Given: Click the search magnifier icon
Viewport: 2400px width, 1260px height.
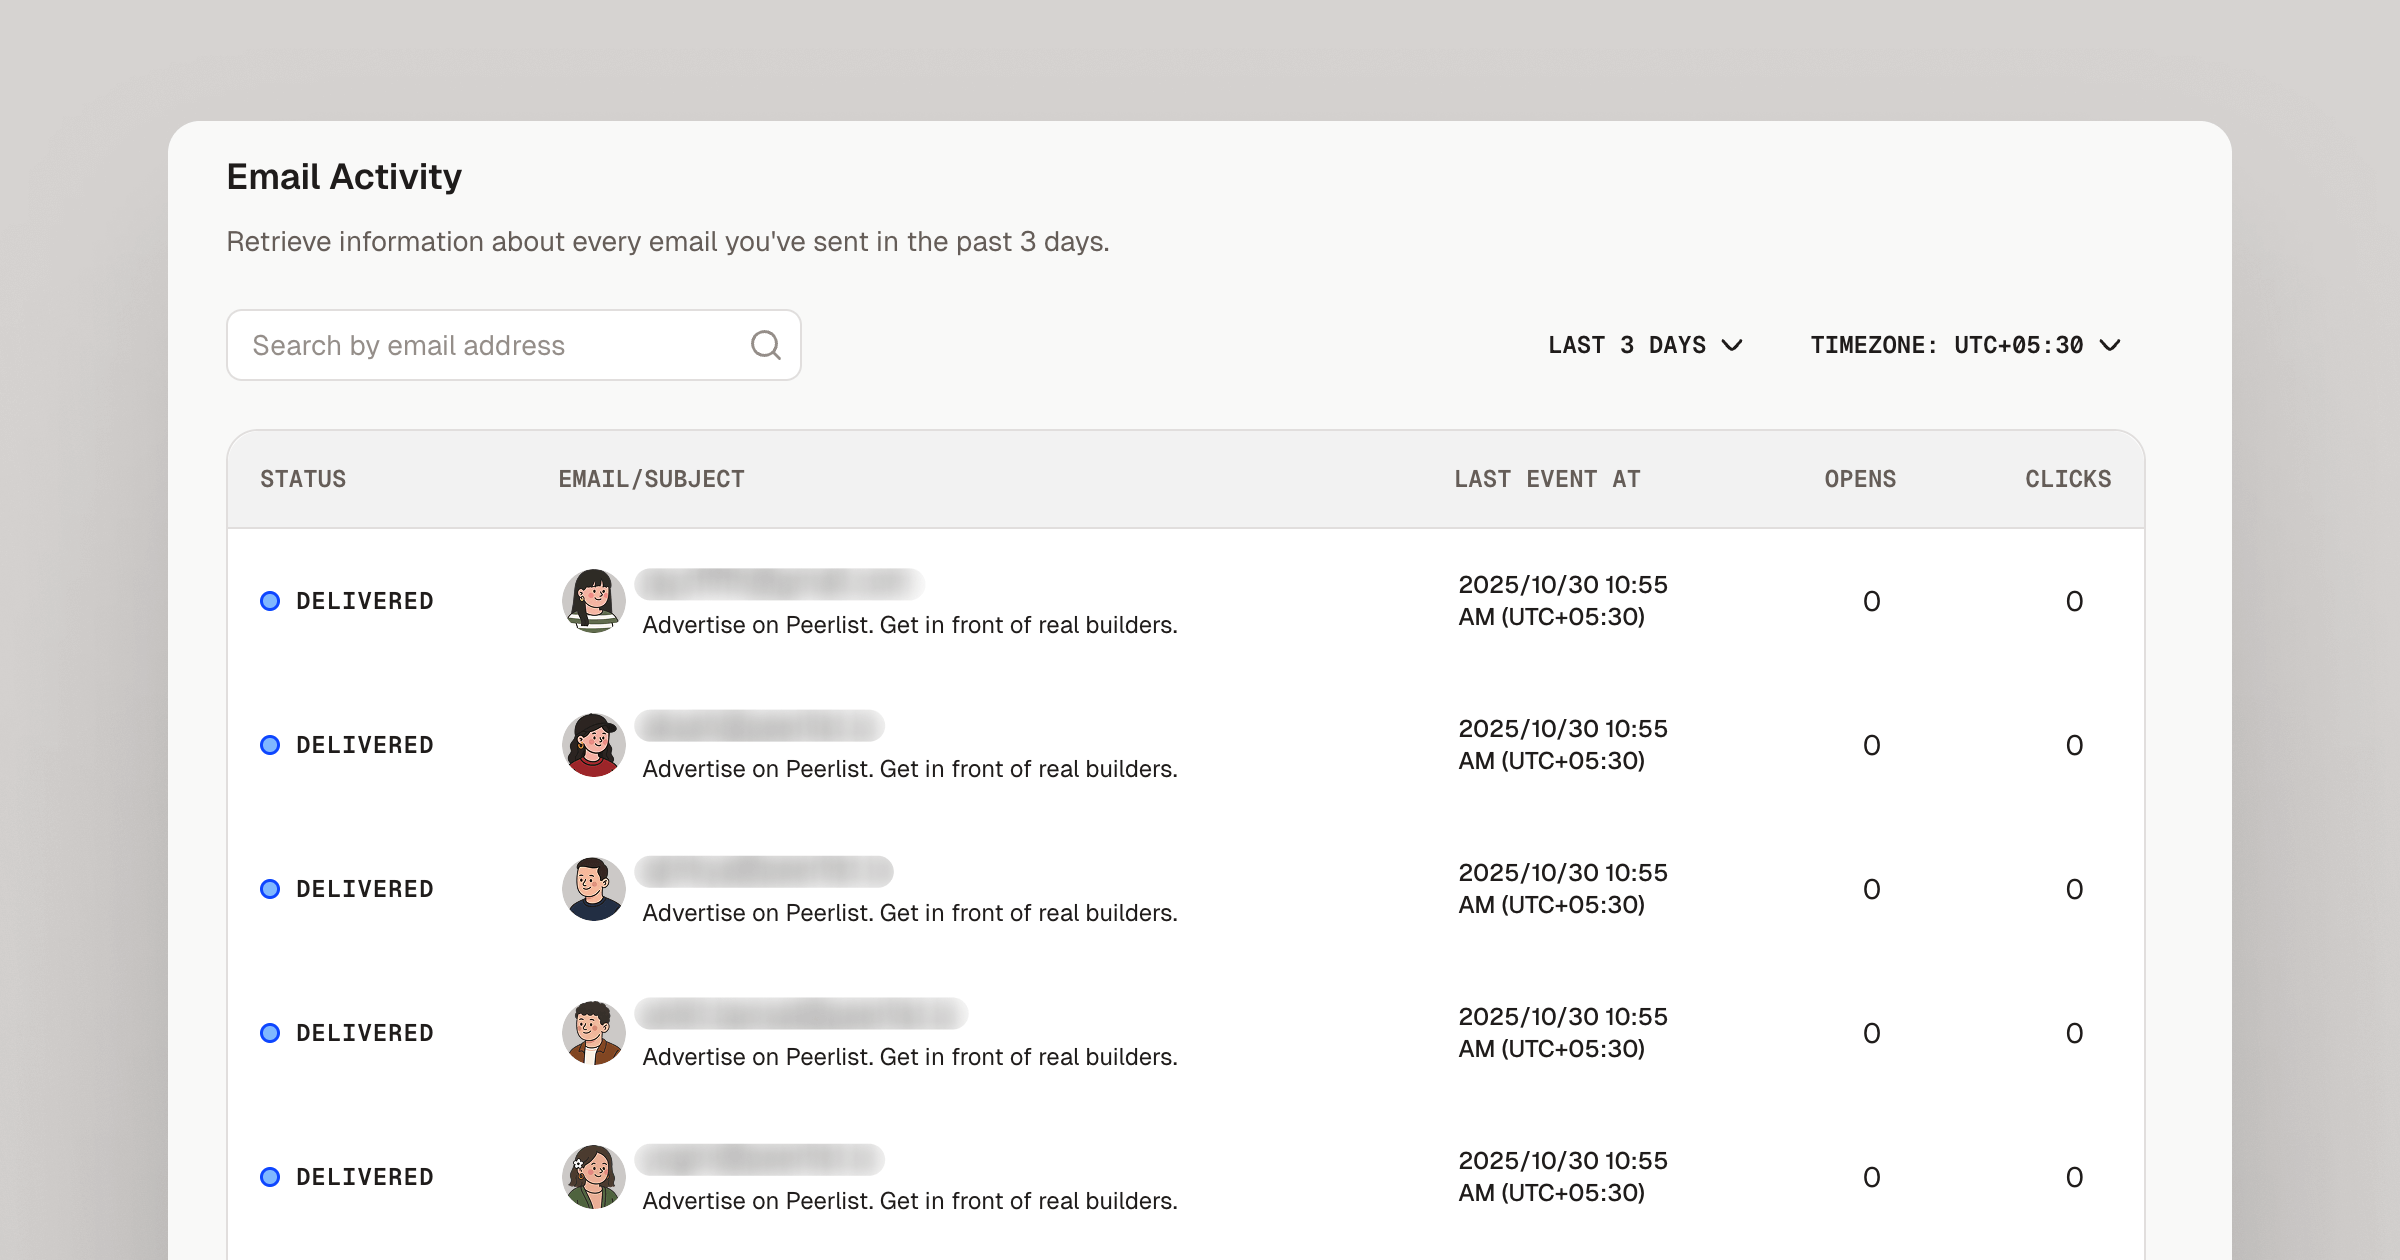Looking at the screenshot, I should pyautogui.click(x=765, y=345).
